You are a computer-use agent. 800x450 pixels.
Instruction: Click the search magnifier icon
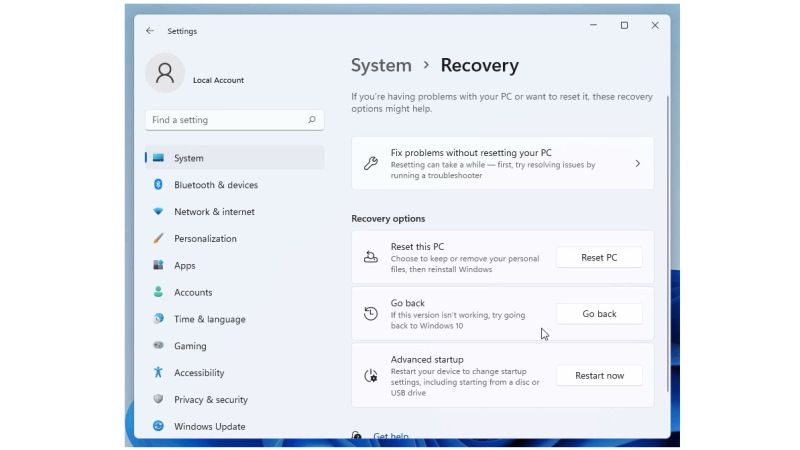(x=312, y=120)
